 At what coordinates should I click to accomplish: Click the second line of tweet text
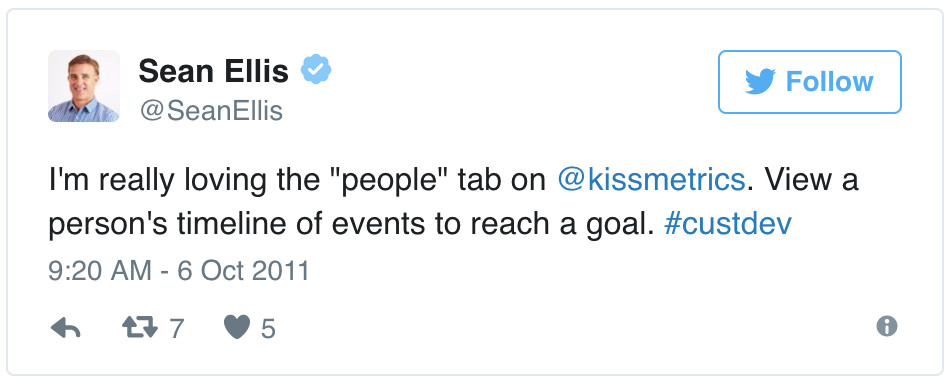pyautogui.click(x=420, y=225)
